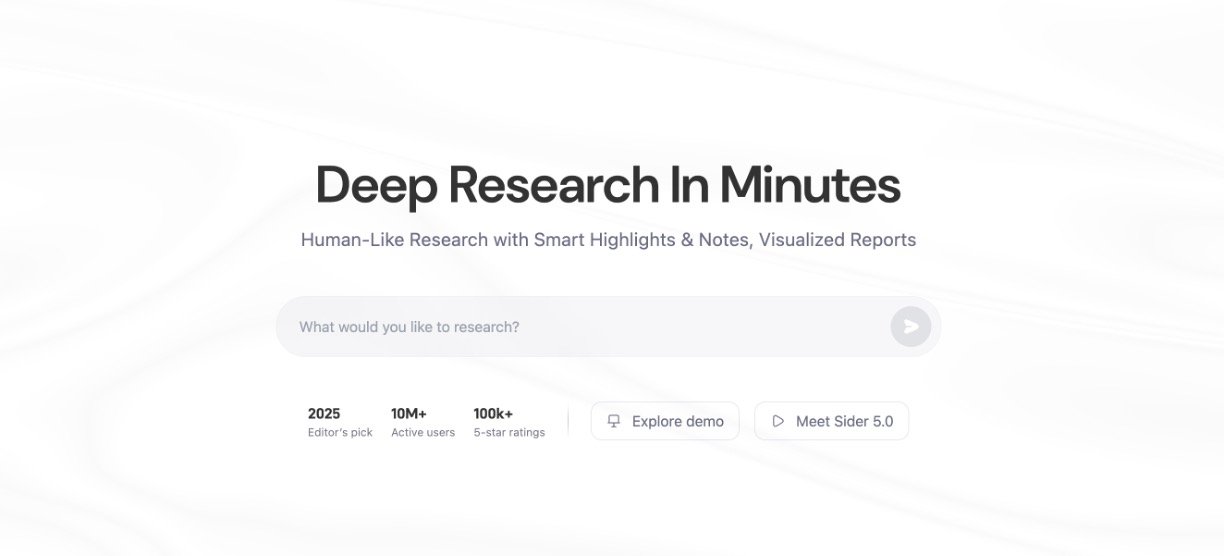This screenshot has height=556, width=1224.
Task: Click the vertical divider before Explore demo
Action: (568, 421)
